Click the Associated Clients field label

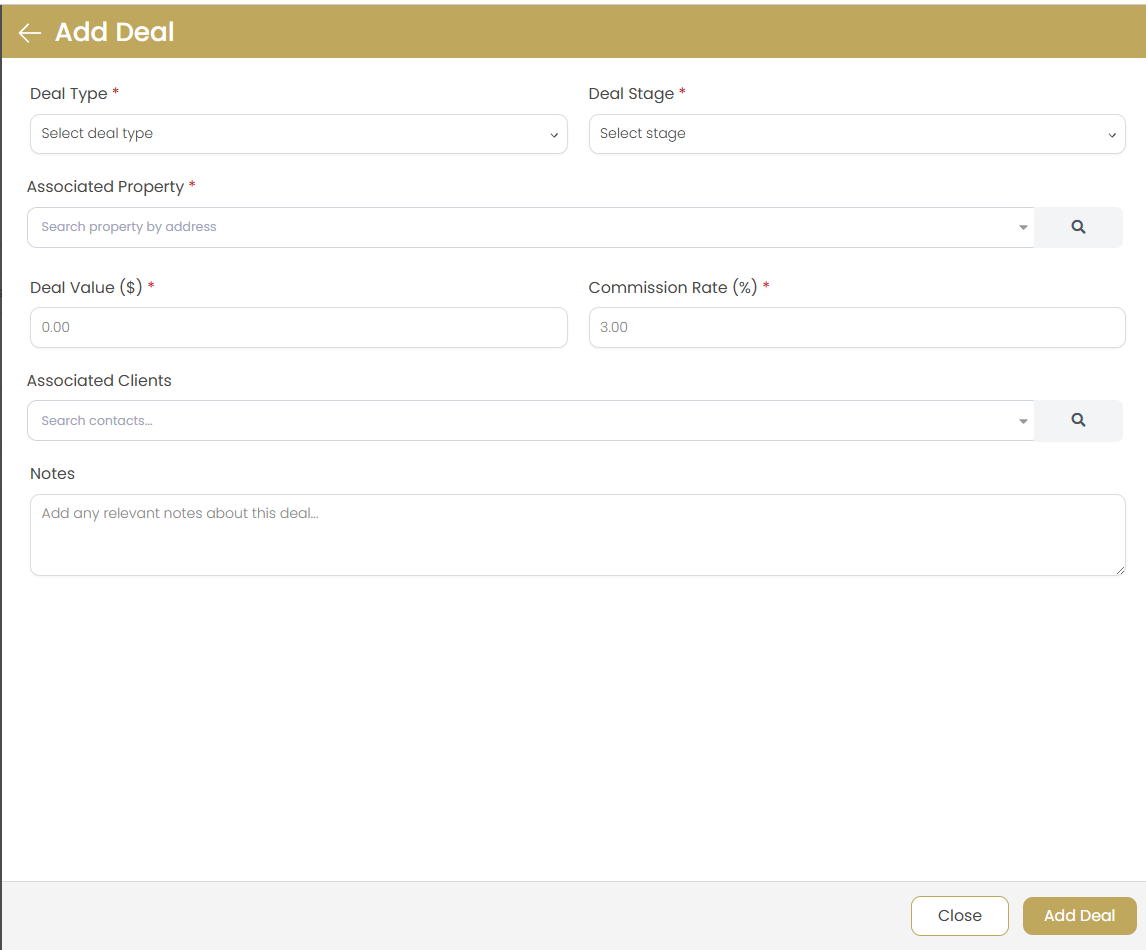99,380
